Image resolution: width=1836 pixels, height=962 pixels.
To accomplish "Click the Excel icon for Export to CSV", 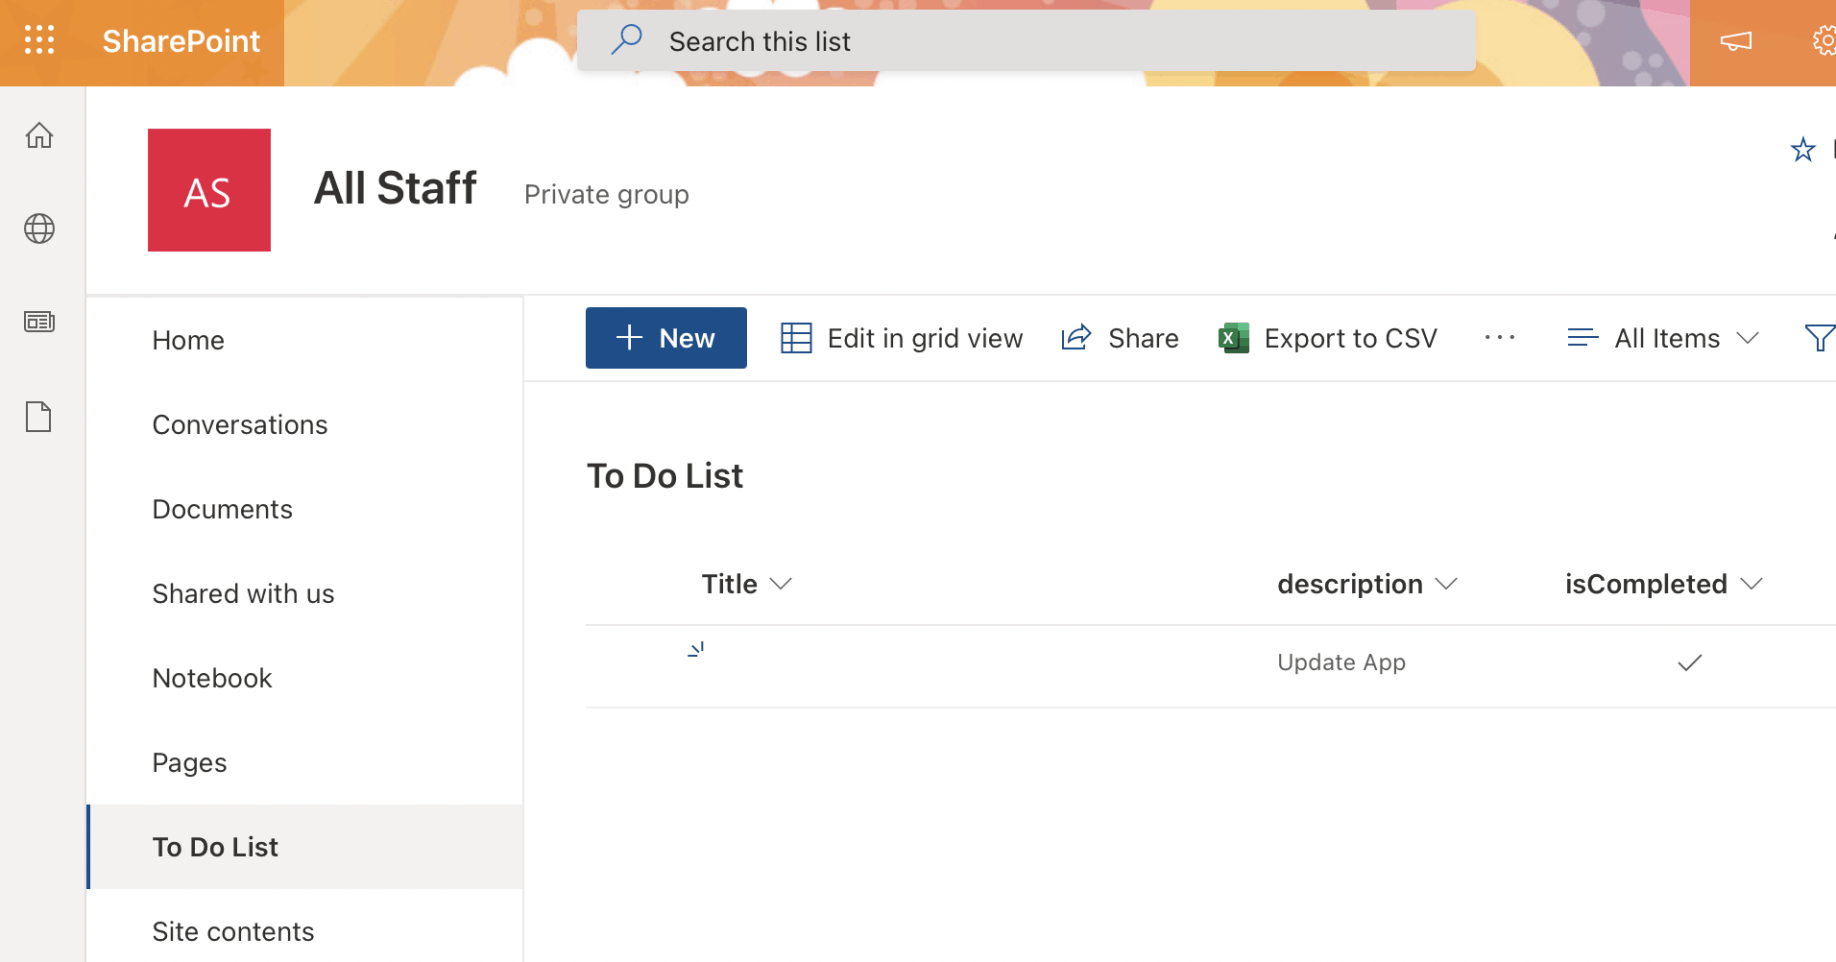I will point(1233,338).
